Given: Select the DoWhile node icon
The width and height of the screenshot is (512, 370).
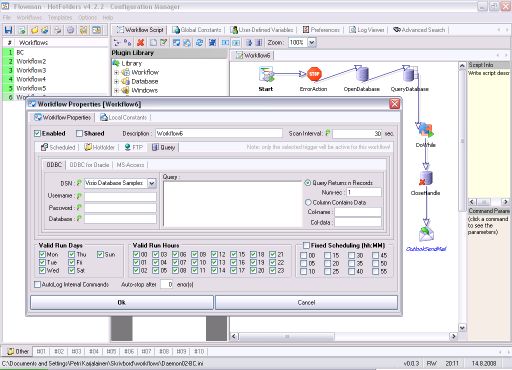Looking at the screenshot, I should pos(426,131).
